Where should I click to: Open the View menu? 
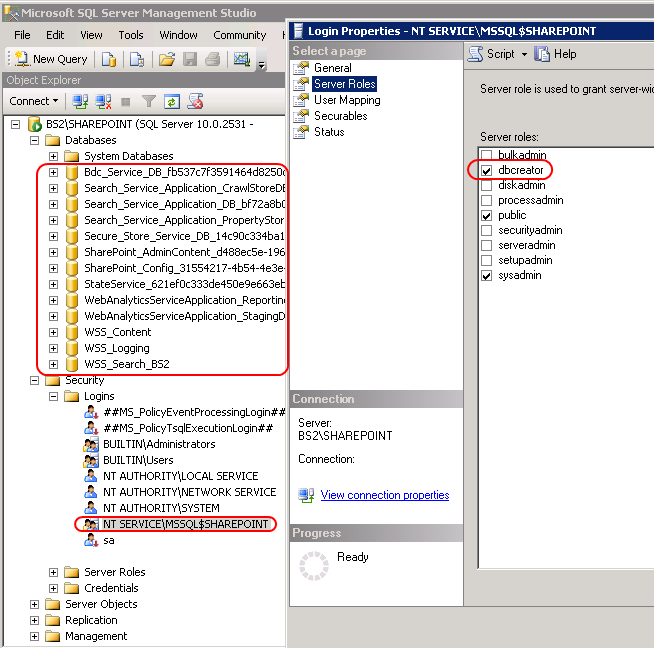pos(91,35)
